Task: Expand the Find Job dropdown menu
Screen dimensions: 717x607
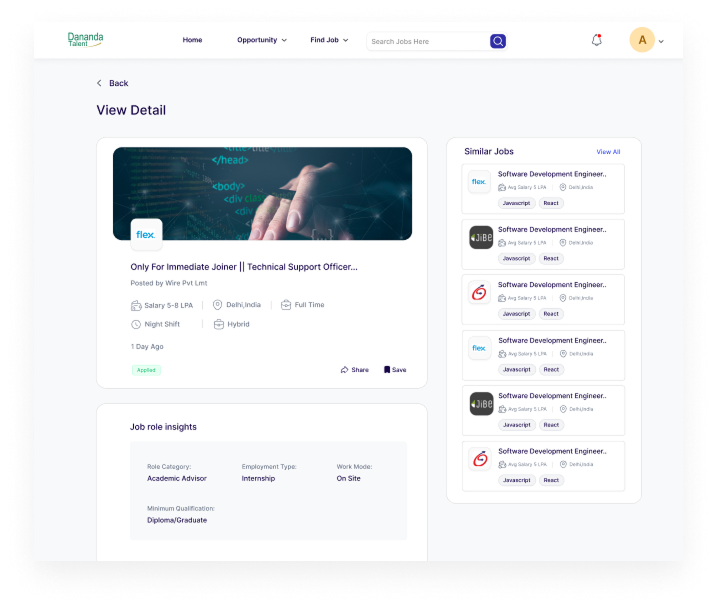Action: click(329, 40)
